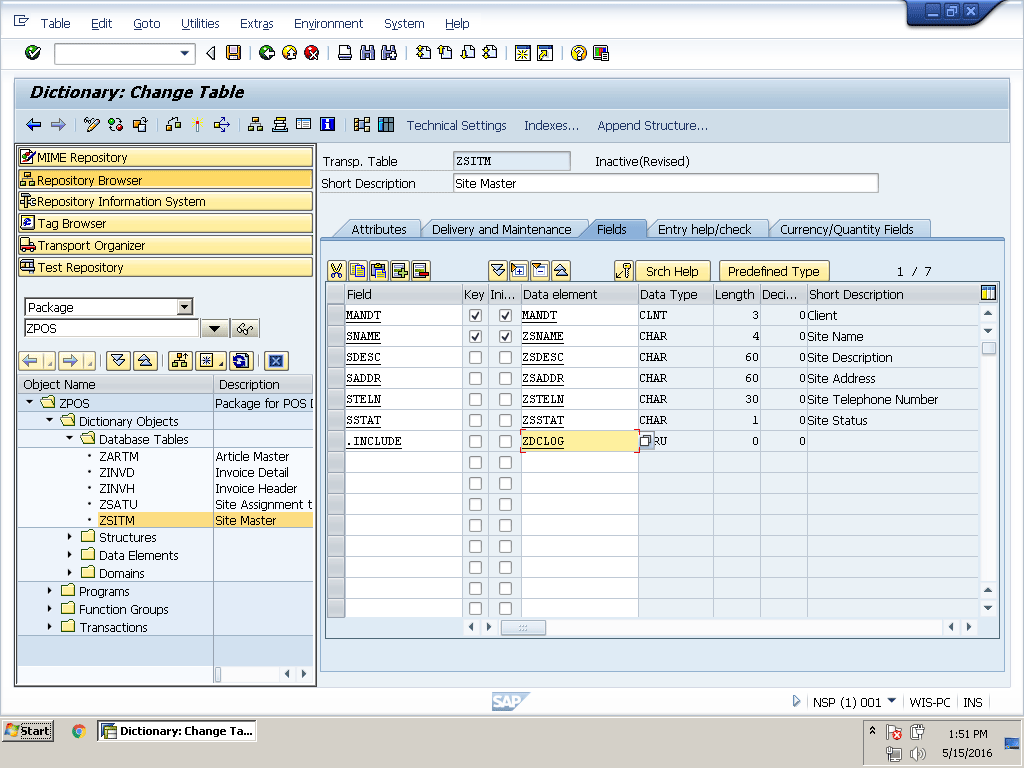Uncheck the Key checkbox for MANDT
The width and height of the screenshot is (1024, 768).
475,316
